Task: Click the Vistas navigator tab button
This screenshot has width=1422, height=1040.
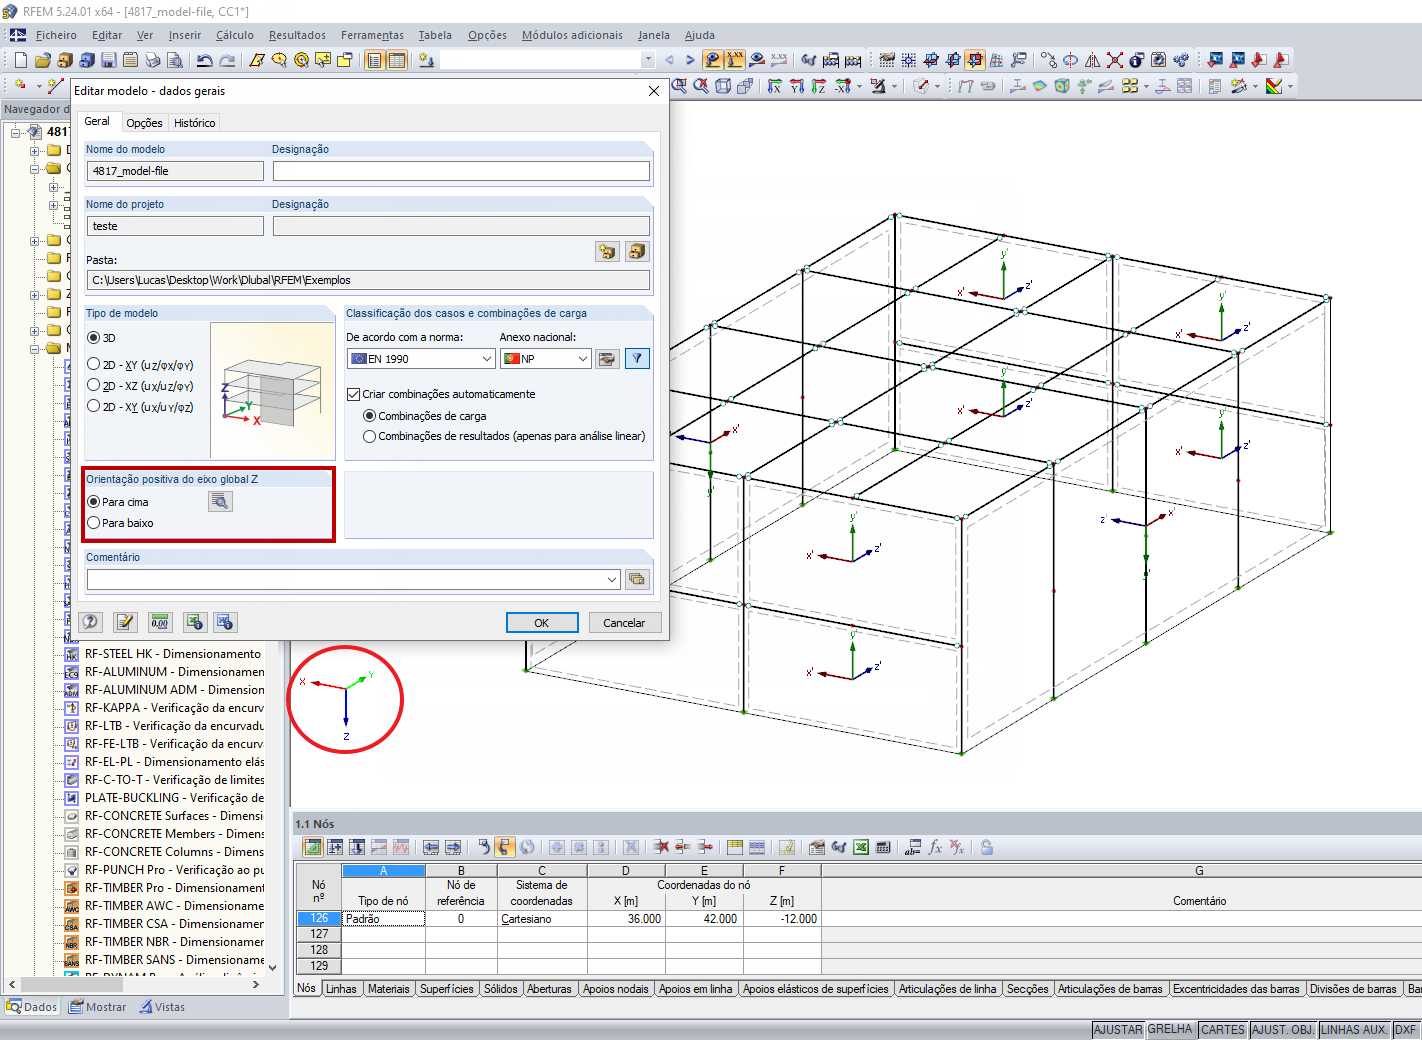Action: (x=162, y=1007)
